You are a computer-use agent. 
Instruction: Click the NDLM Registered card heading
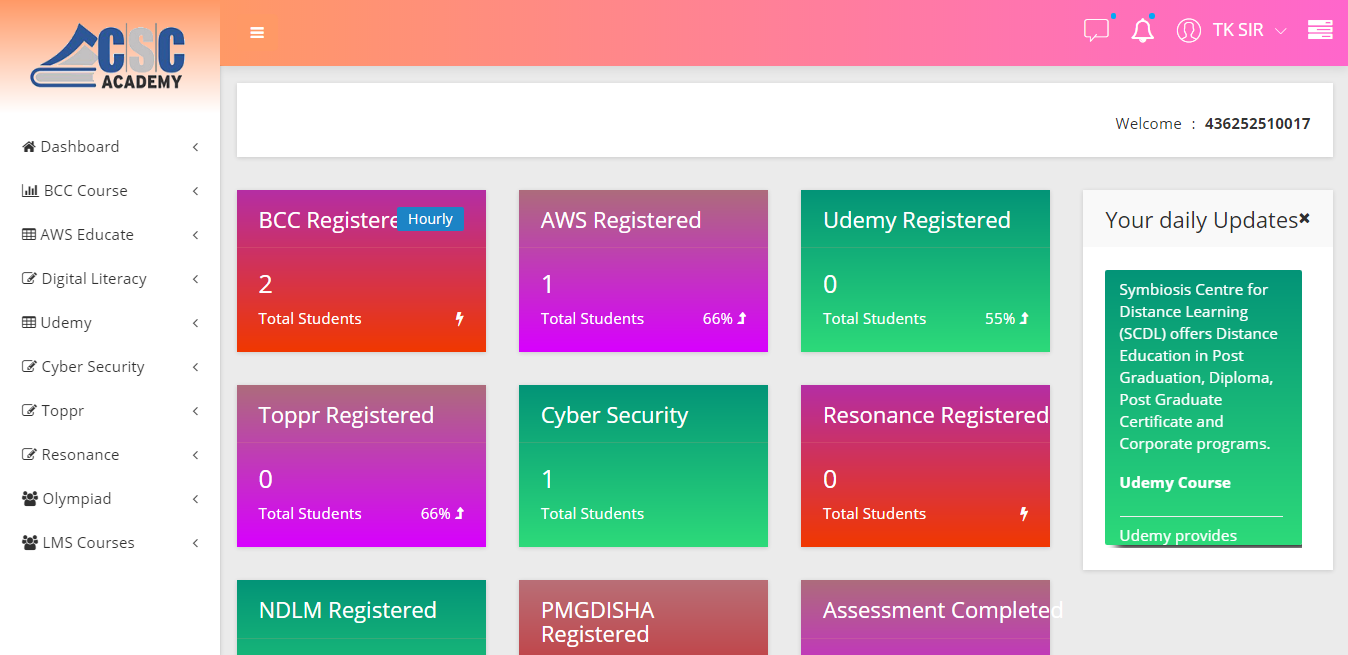348,610
